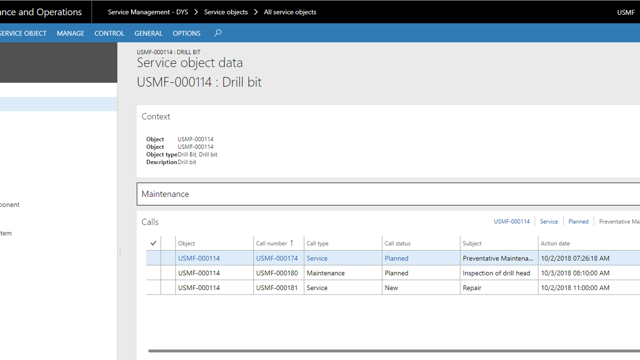Select call number USMF-000180 cell

277,273
